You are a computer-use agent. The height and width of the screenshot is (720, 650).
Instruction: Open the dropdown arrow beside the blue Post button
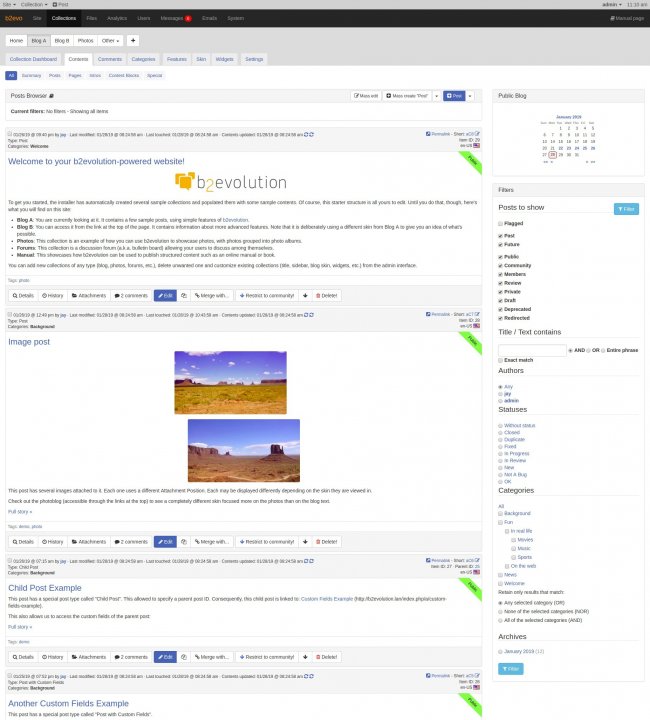pyautogui.click(x=470, y=96)
